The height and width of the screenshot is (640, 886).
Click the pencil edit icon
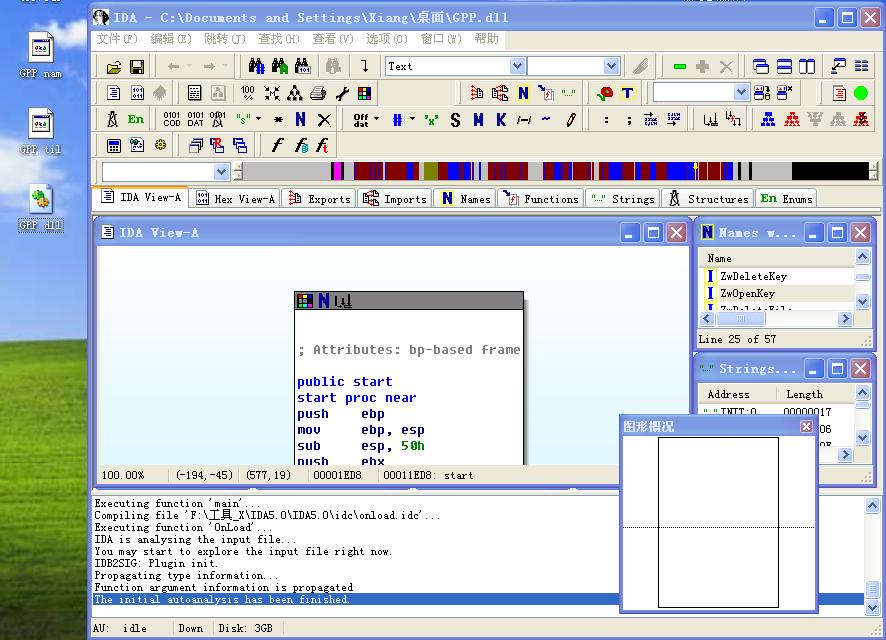point(571,120)
